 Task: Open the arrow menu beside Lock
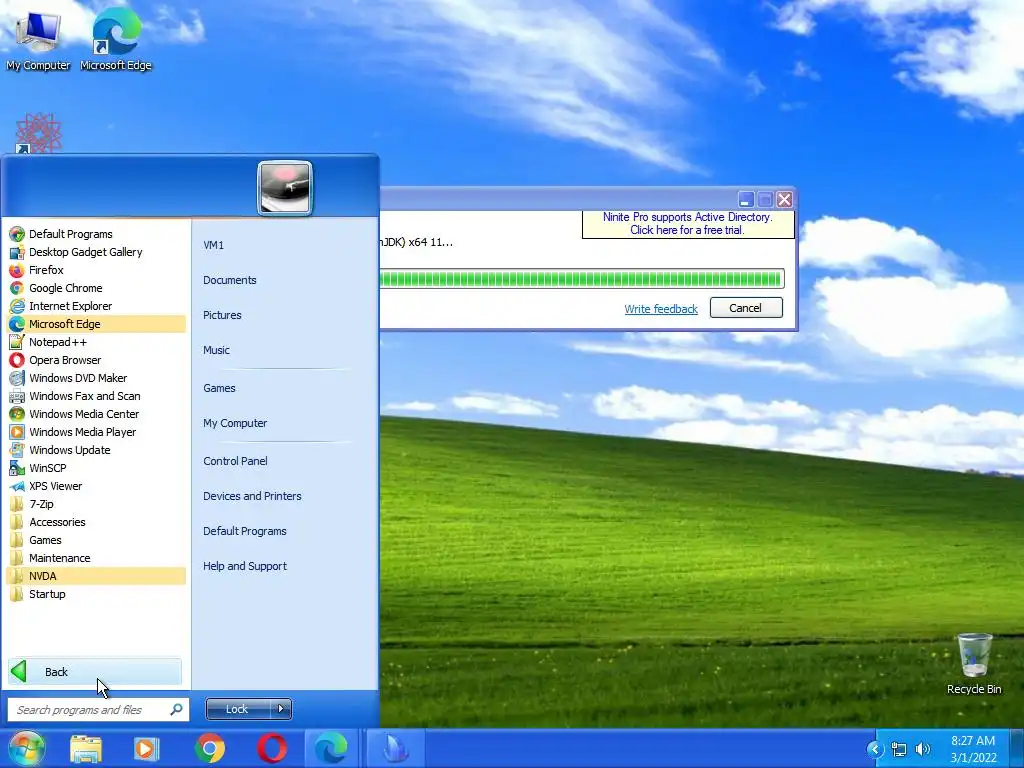[281, 709]
